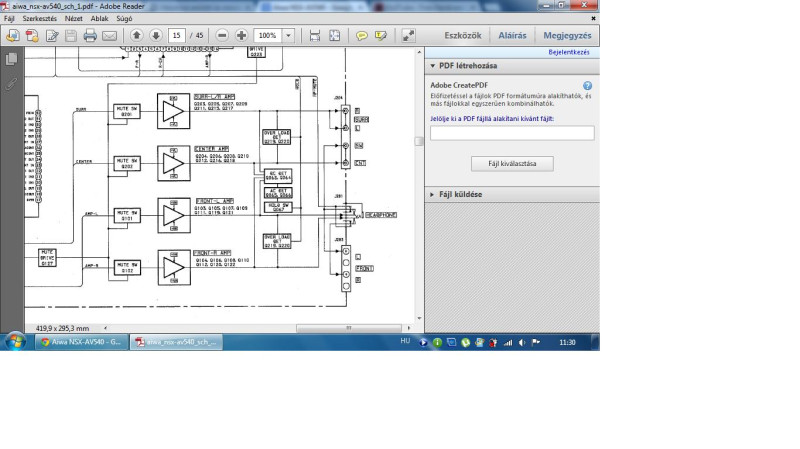Click the fit whole page icon

[334, 35]
